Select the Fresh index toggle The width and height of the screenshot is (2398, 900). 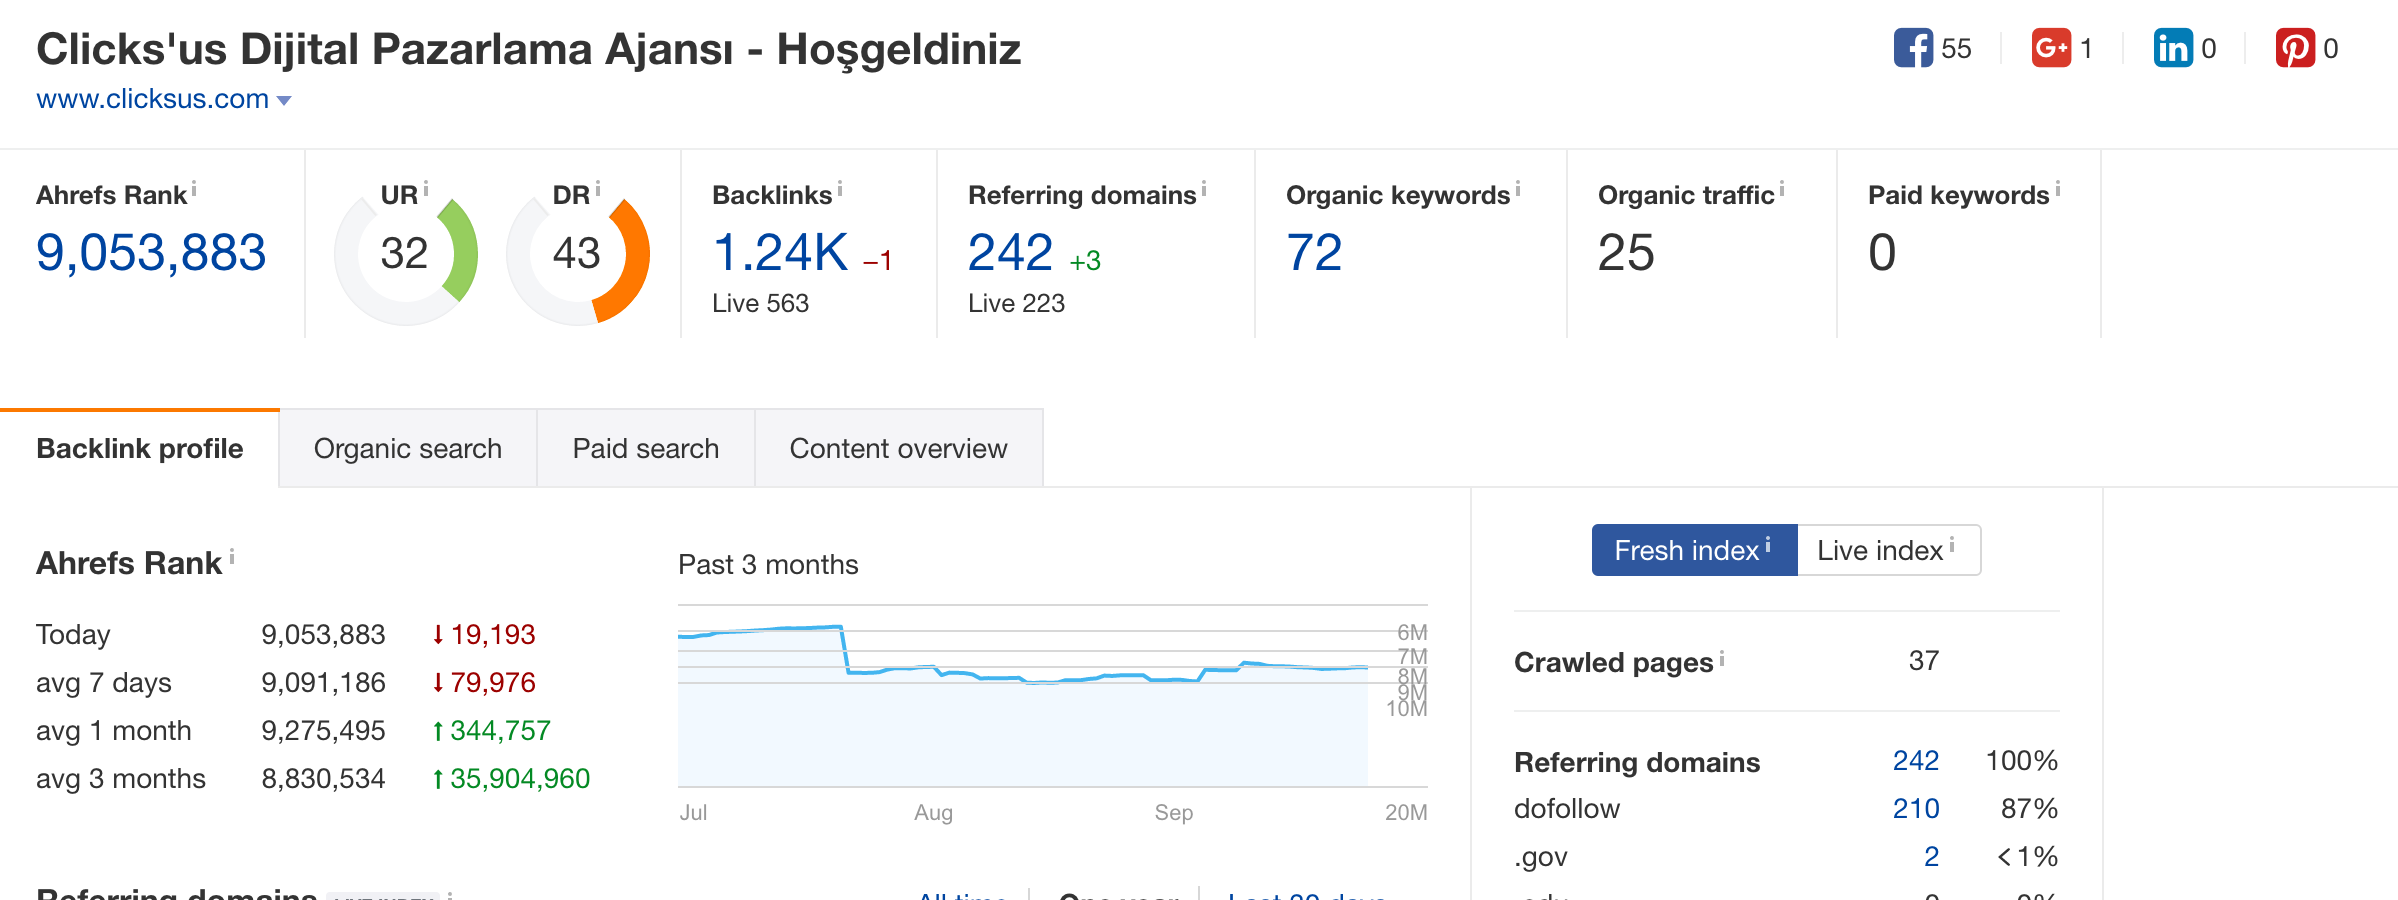click(x=1693, y=550)
